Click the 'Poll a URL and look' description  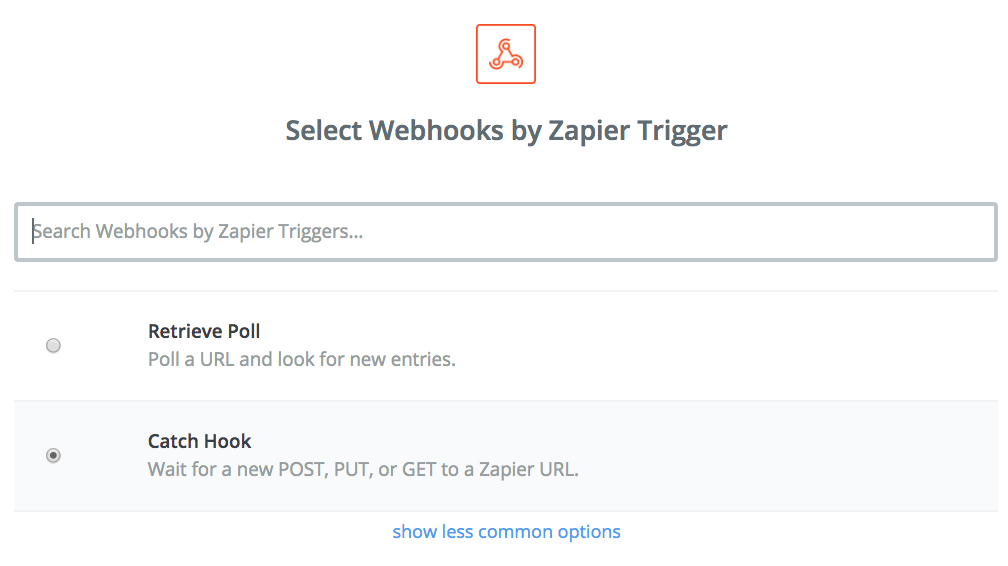tap(302, 359)
